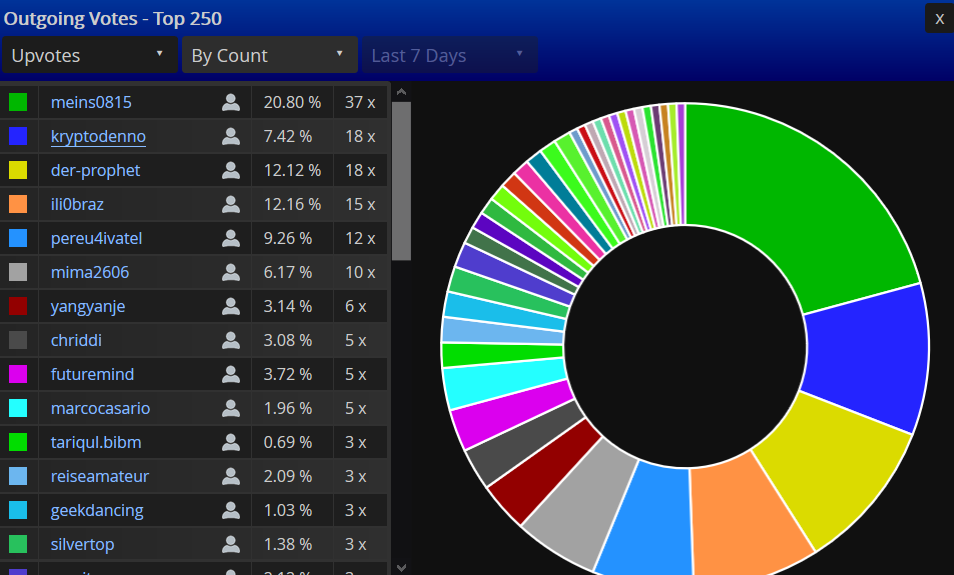Click the person icon in futuremind row
Image resolution: width=954 pixels, height=575 pixels.
tap(231, 374)
